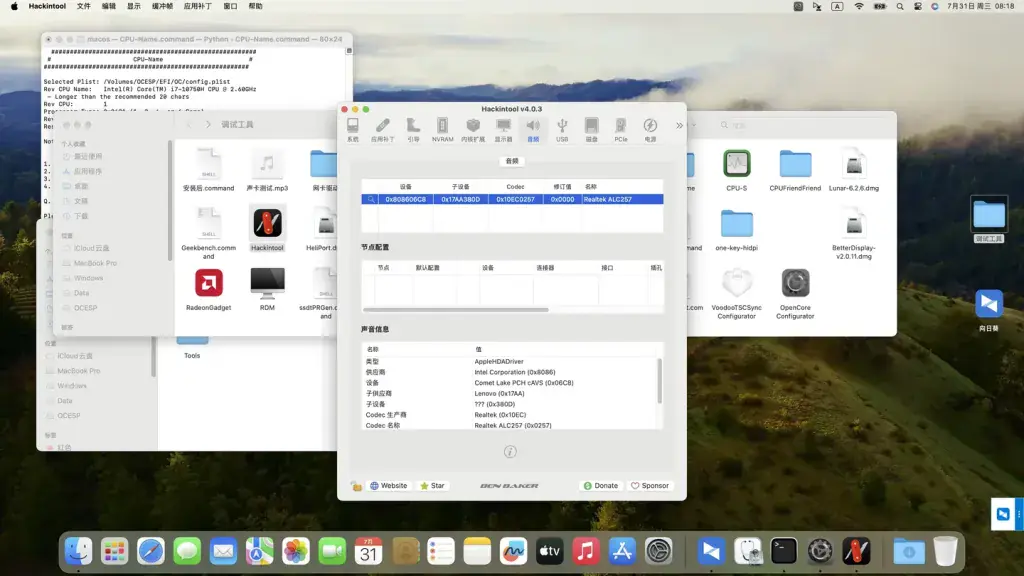Screen dimensions: 1024x576
Task: Go forward in the 调试工具 Finder window
Action: [x=208, y=125]
